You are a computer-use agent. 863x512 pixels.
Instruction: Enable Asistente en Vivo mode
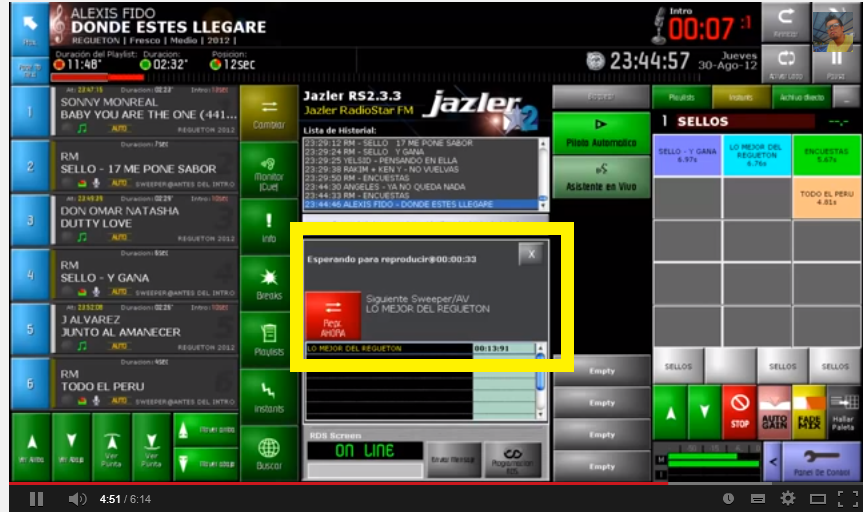tap(601, 177)
